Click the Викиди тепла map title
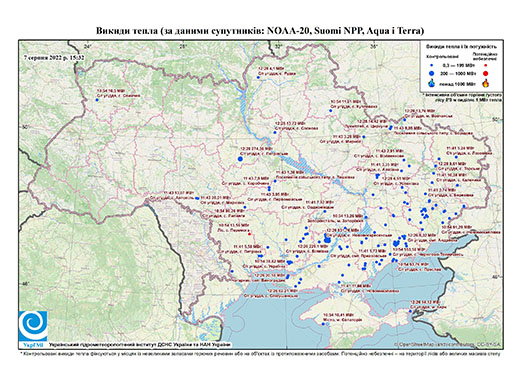 tap(260, 31)
